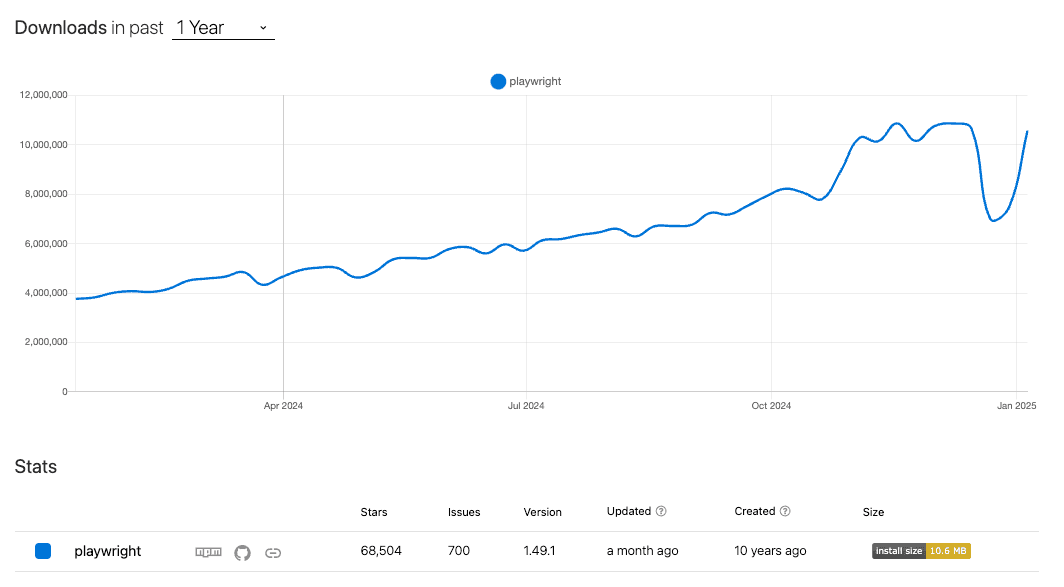Image resolution: width=1064 pixels, height=587 pixels.
Task: Open playwright's npm package page
Action: pos(208,551)
